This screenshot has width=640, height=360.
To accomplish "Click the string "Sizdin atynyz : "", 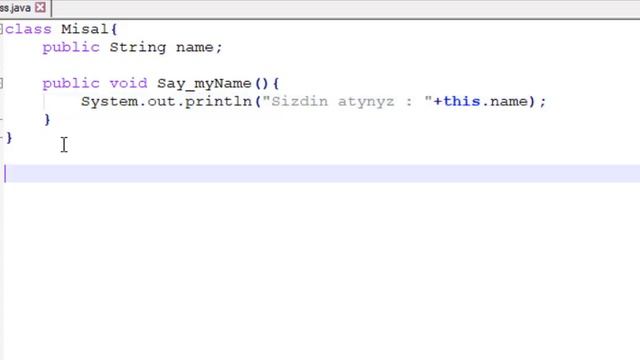I will (x=347, y=102).
